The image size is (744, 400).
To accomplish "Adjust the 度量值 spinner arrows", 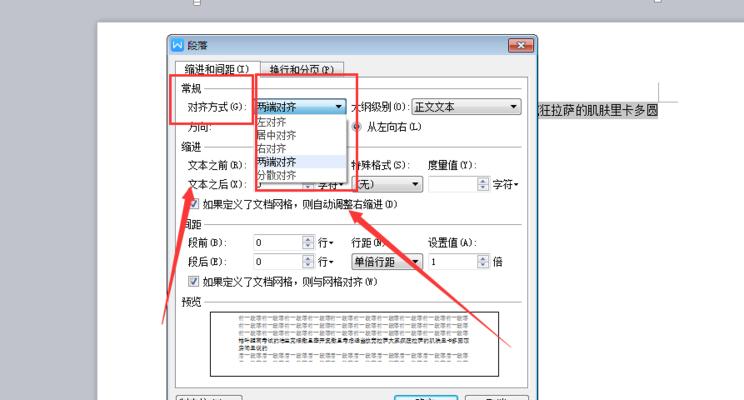I will click(483, 184).
